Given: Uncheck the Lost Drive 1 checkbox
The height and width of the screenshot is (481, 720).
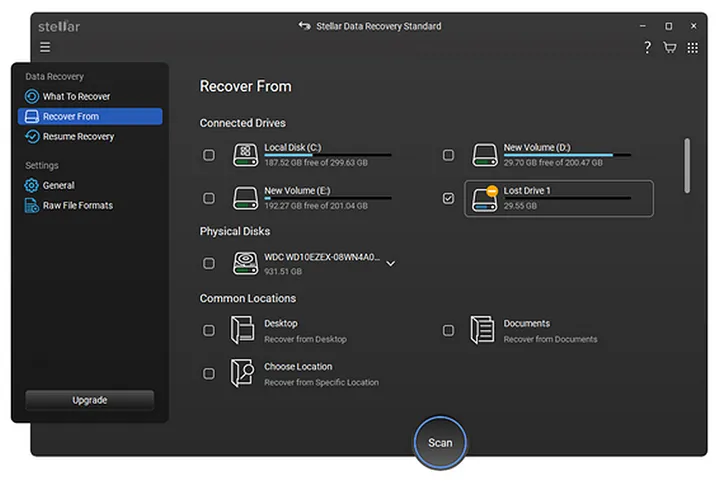Looking at the screenshot, I should [448, 198].
